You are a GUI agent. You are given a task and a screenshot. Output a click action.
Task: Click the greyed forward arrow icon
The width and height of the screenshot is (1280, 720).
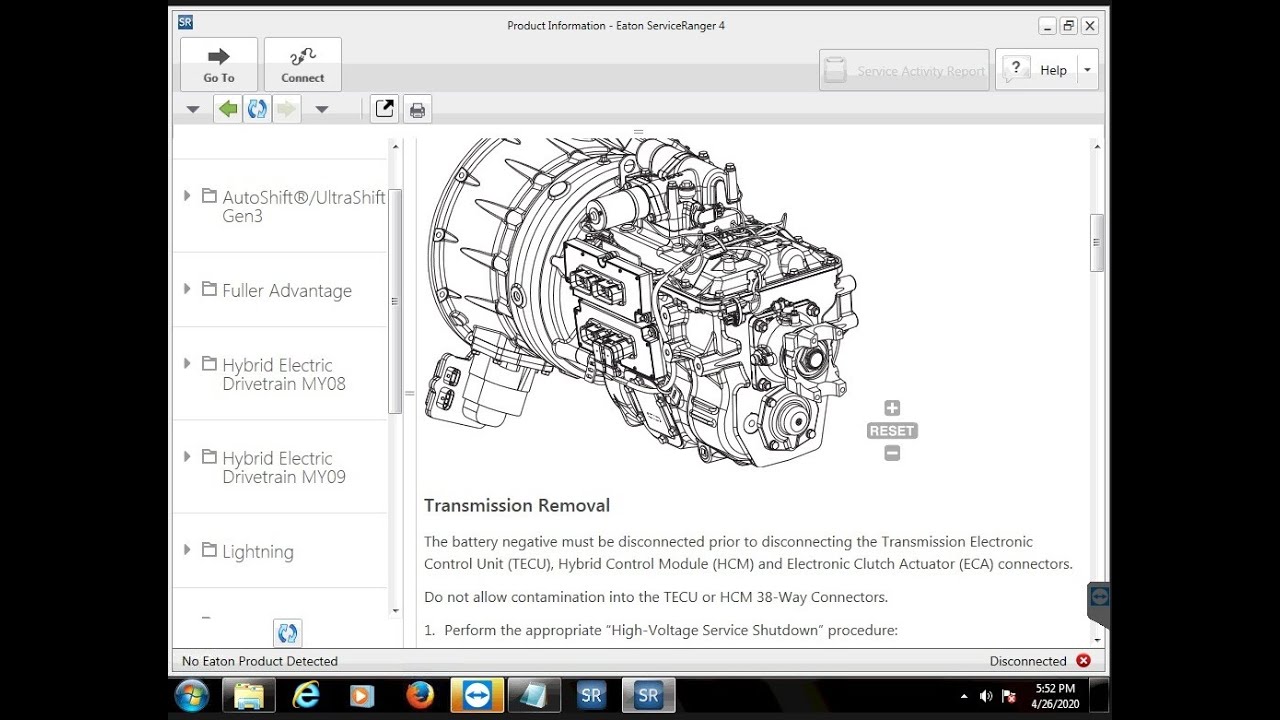pyautogui.click(x=287, y=109)
